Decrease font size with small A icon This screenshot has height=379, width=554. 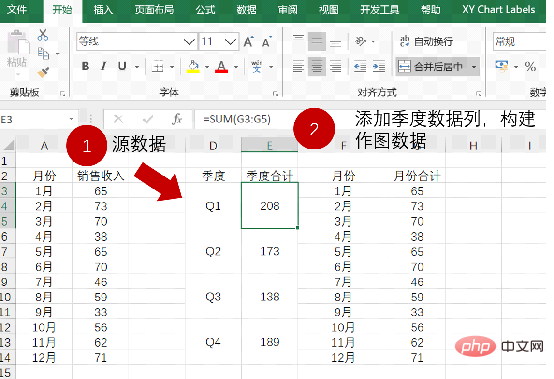(267, 42)
